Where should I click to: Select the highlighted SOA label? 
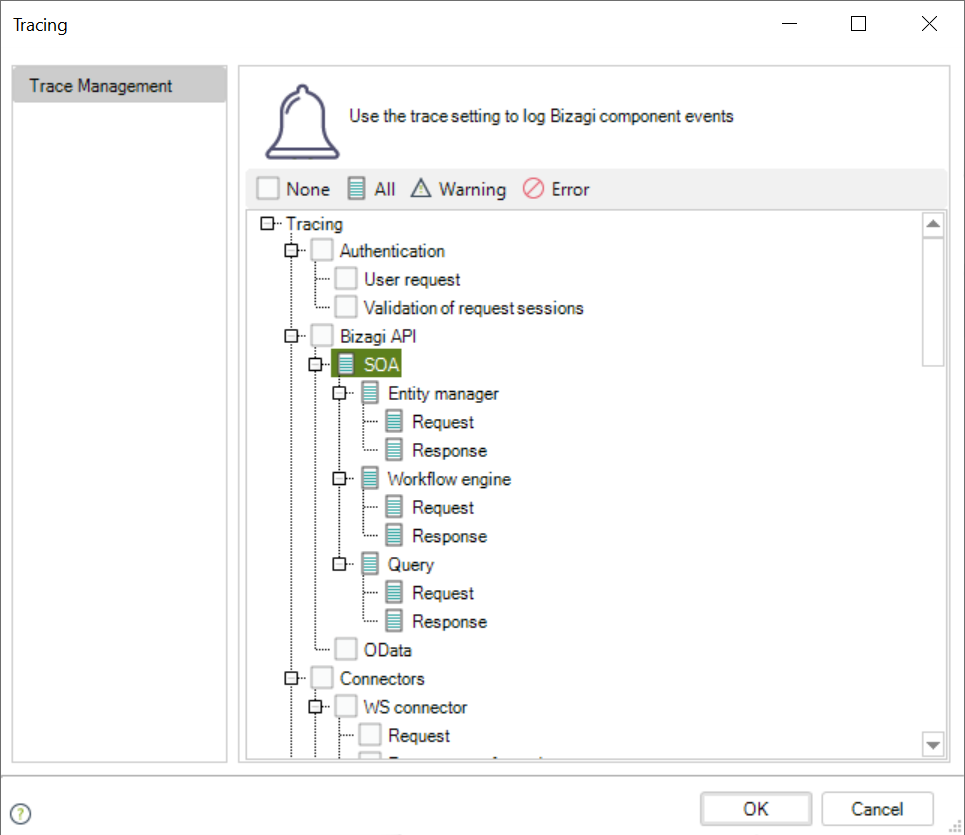pyautogui.click(x=382, y=364)
